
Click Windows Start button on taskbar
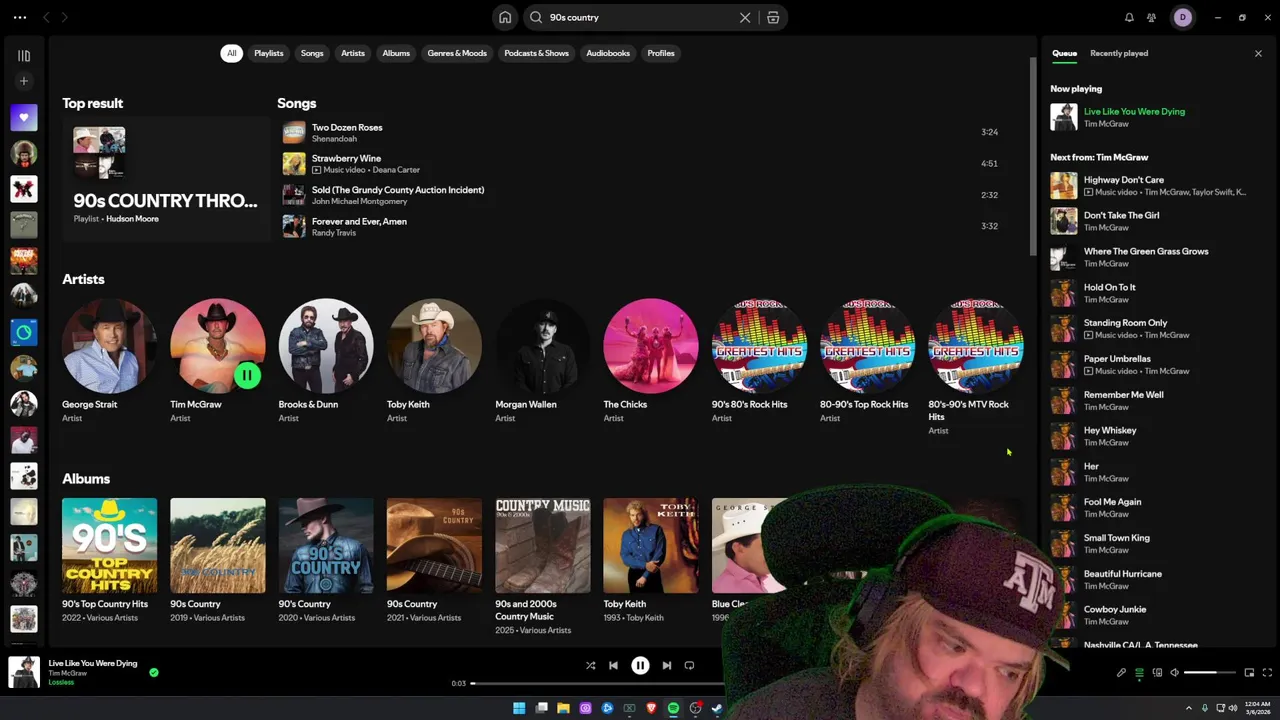519,708
